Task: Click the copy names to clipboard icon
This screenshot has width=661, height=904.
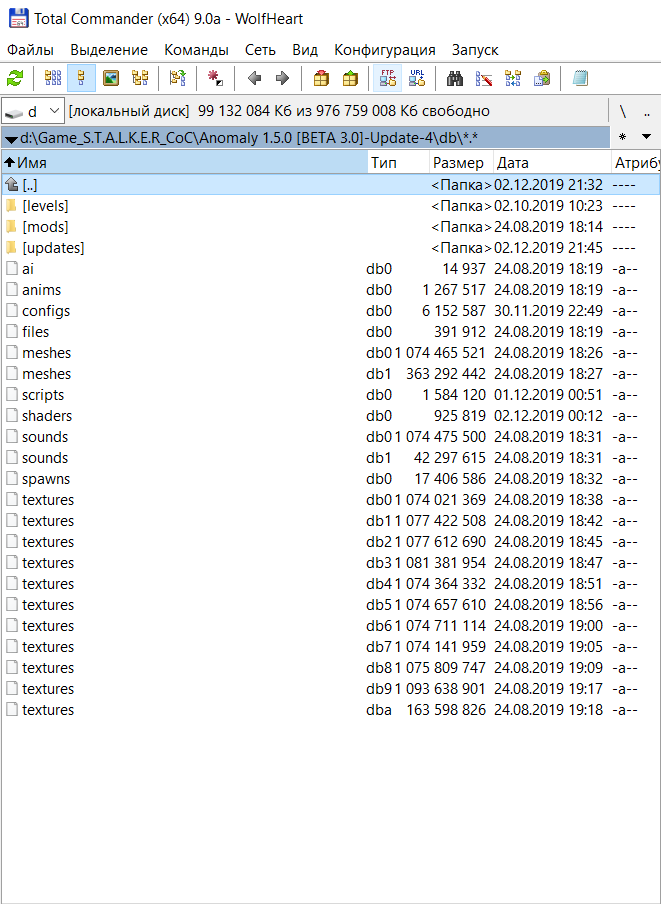Action: (542, 78)
